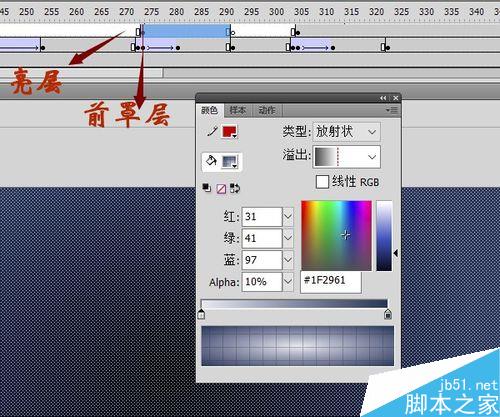Close the color panel
Screen dimensions: 500x417
pos(395,98)
